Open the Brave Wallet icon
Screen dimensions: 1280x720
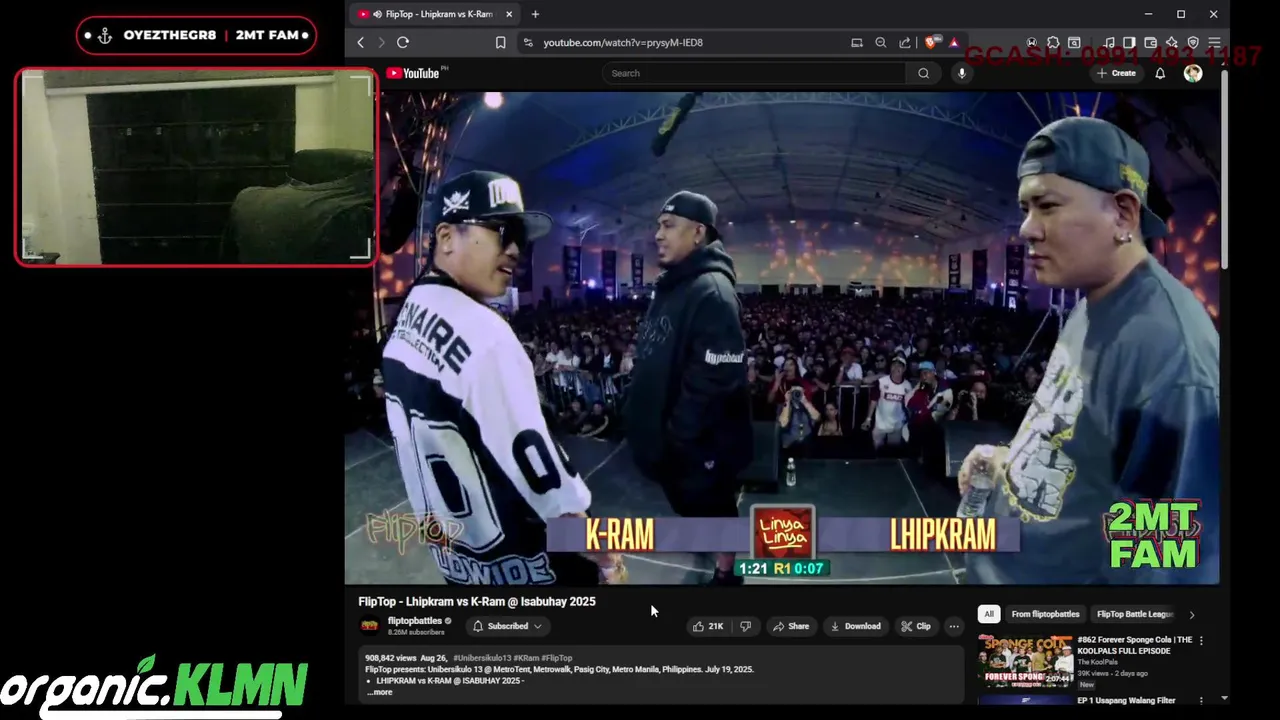point(1150,43)
